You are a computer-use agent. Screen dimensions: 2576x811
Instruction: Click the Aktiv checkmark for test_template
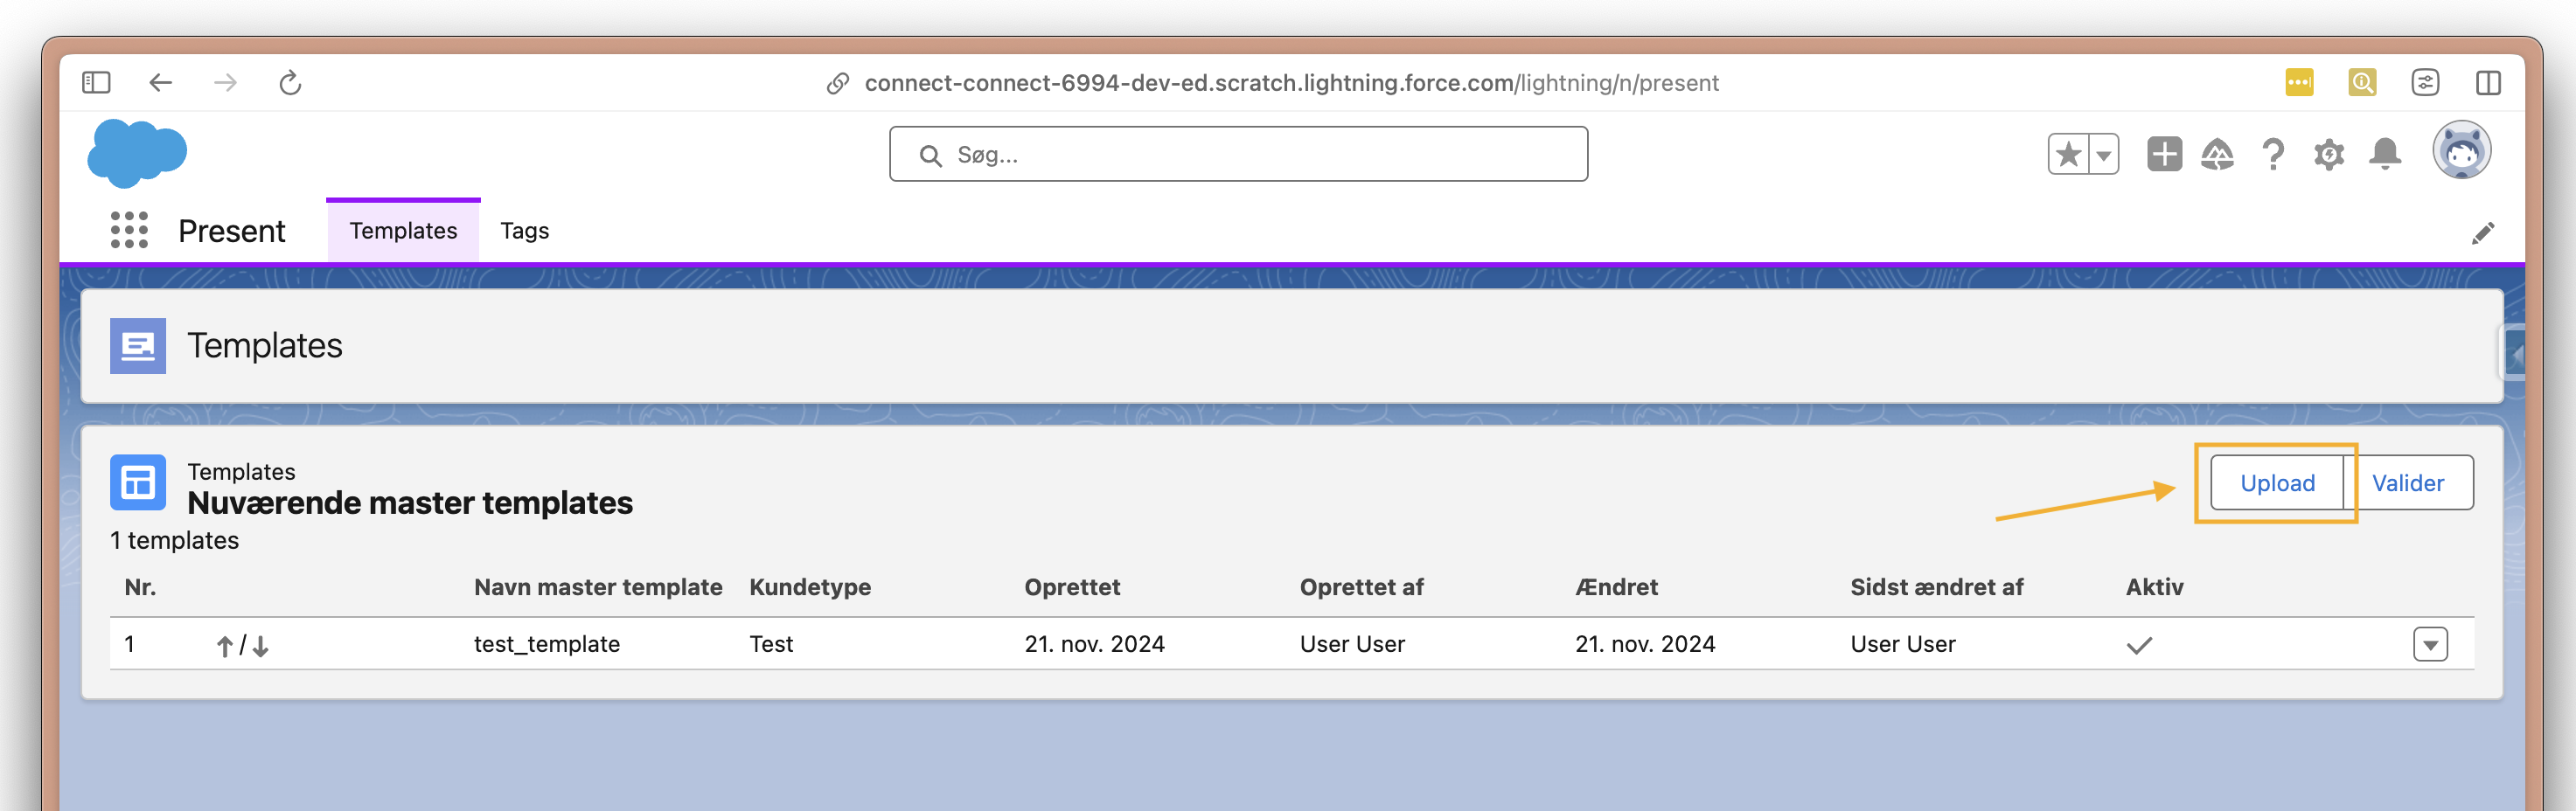2139,645
